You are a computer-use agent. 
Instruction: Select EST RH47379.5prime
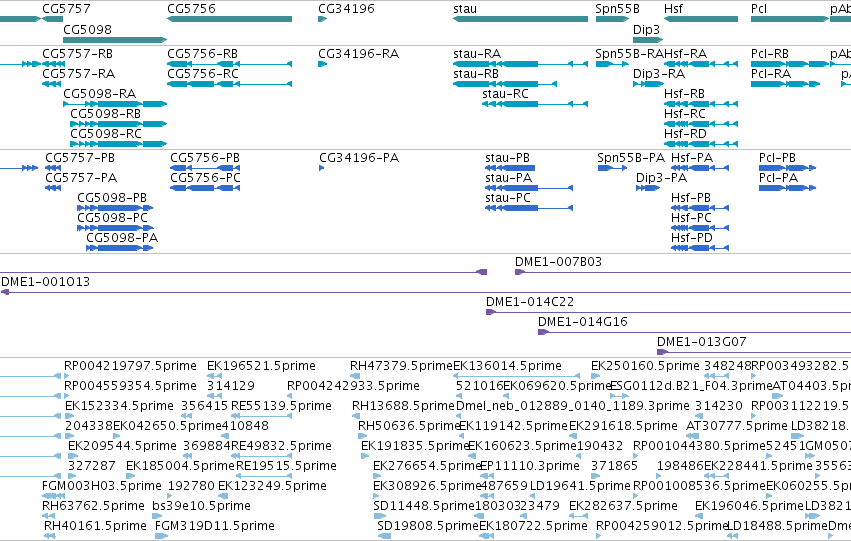click(x=401, y=366)
